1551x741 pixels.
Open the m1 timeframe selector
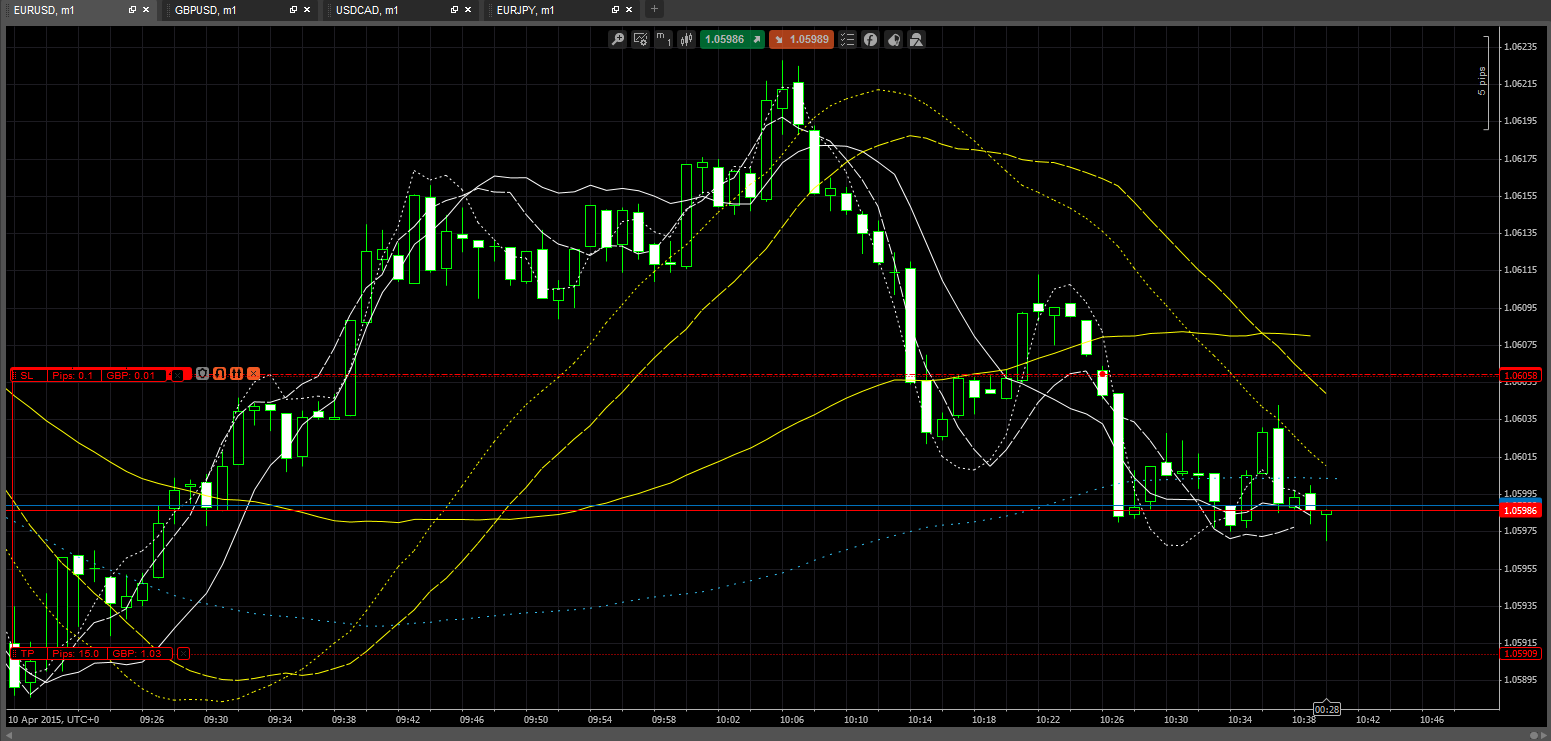click(663, 39)
